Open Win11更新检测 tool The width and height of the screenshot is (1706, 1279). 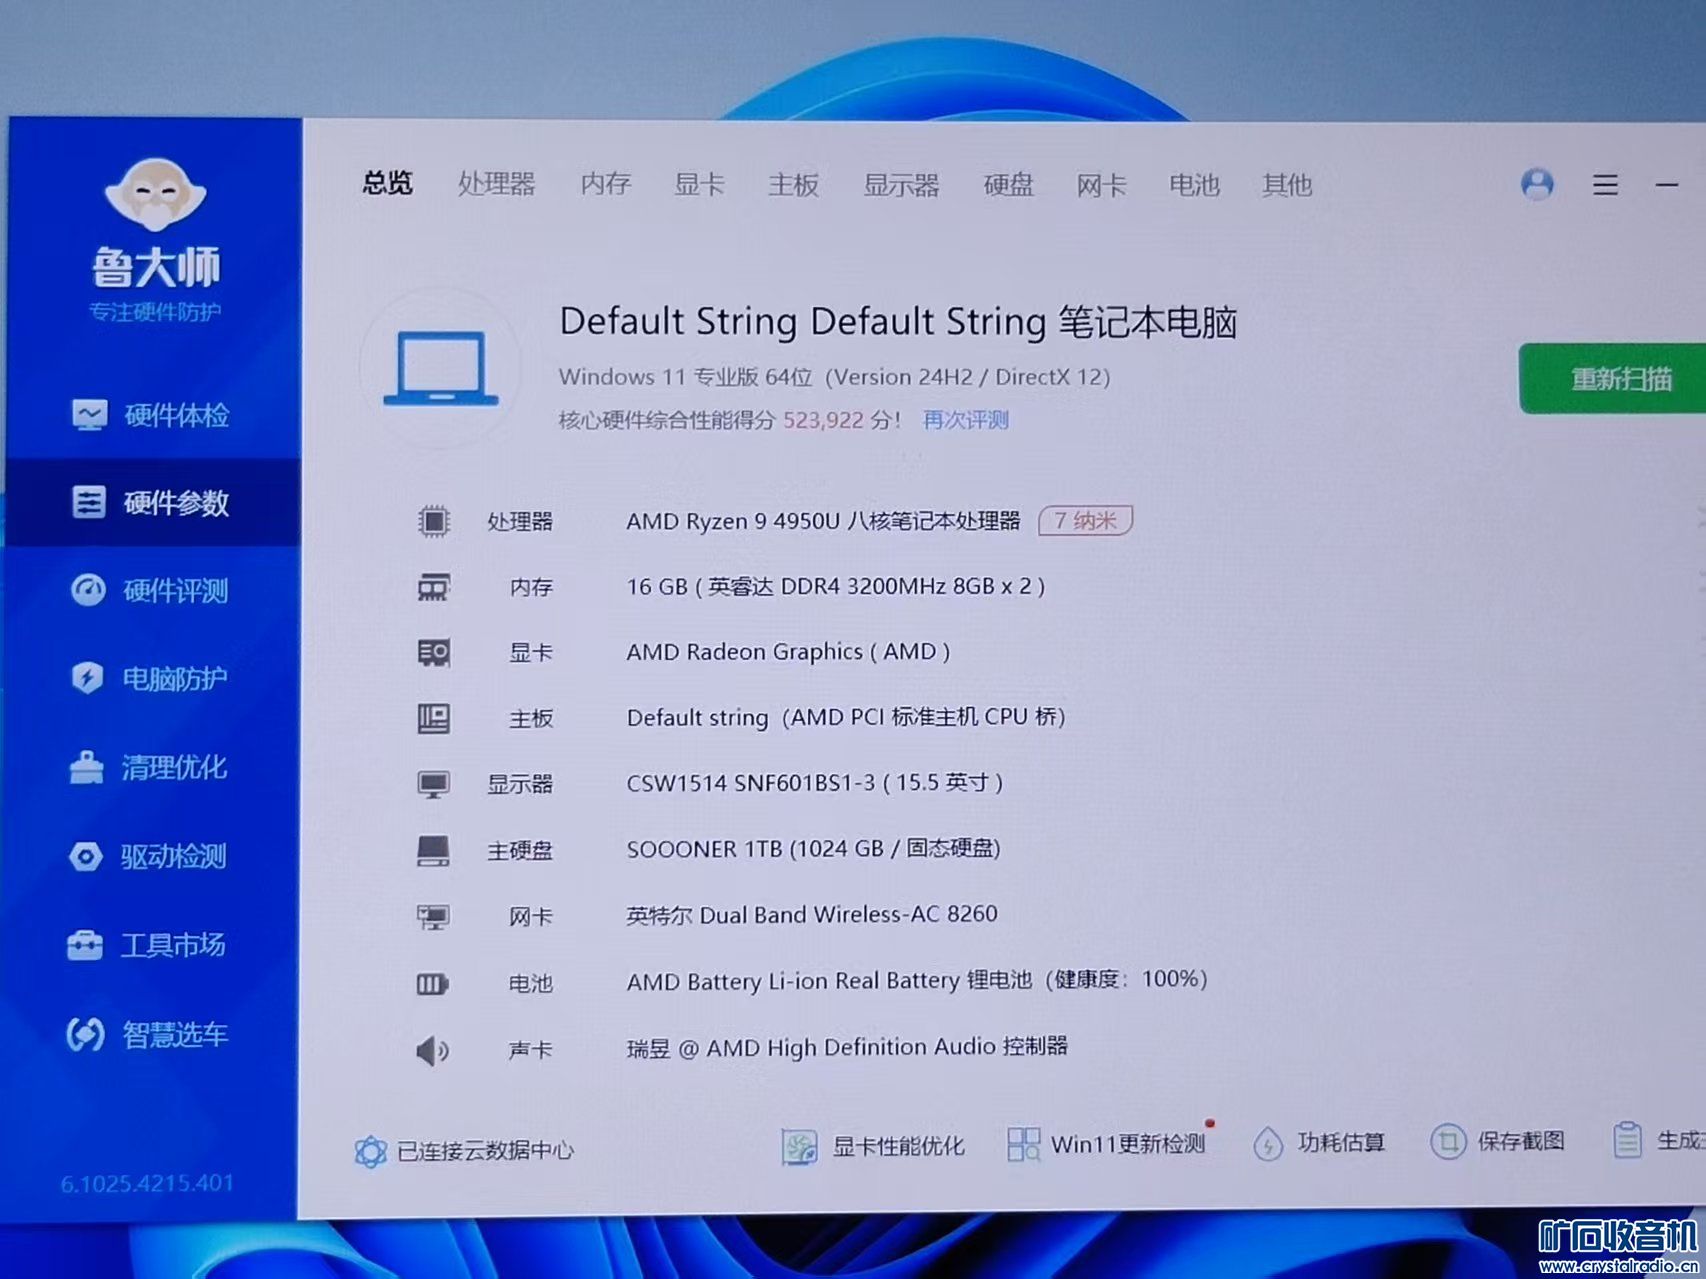[x=1107, y=1143]
